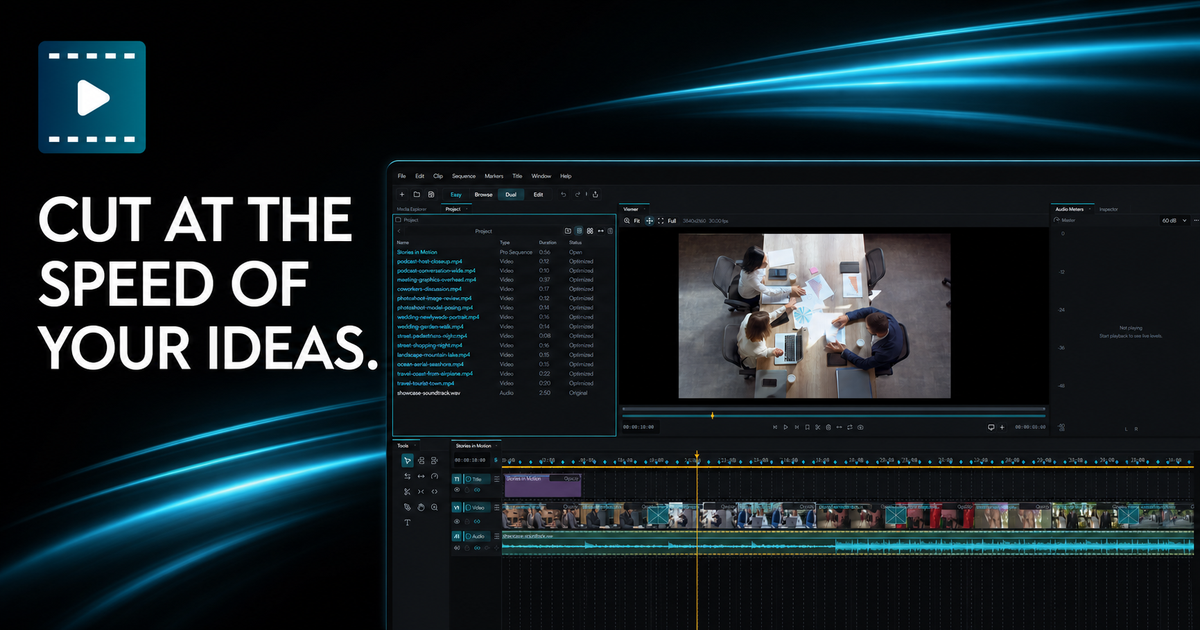Switch Project panel to grid view icon
The height and width of the screenshot is (630, 1200).
tap(590, 231)
